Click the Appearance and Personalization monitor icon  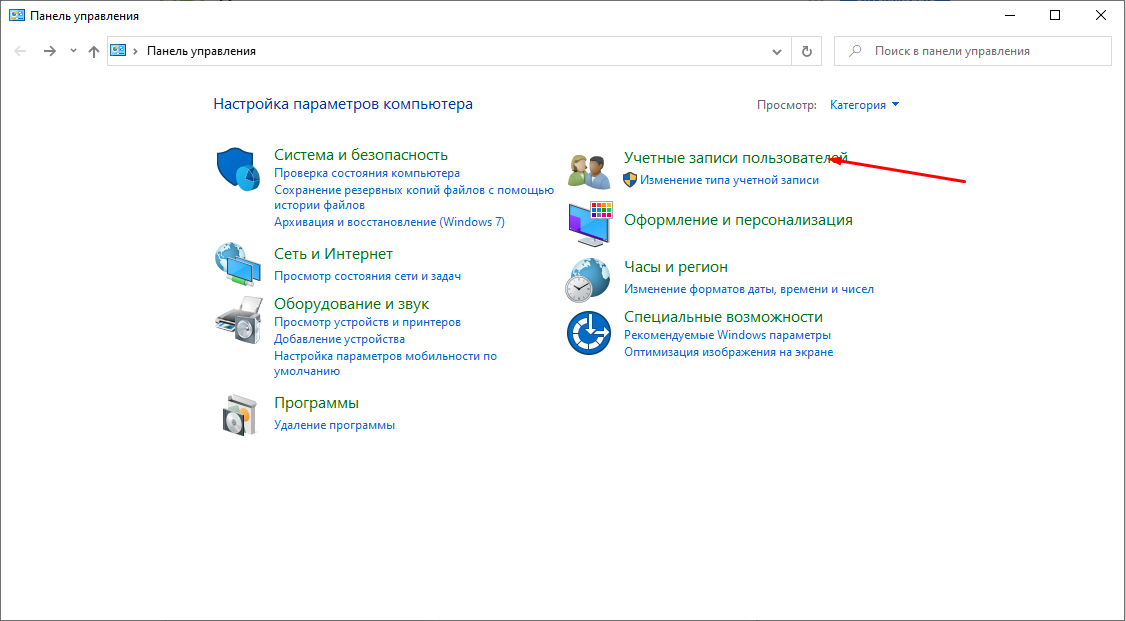tap(590, 223)
